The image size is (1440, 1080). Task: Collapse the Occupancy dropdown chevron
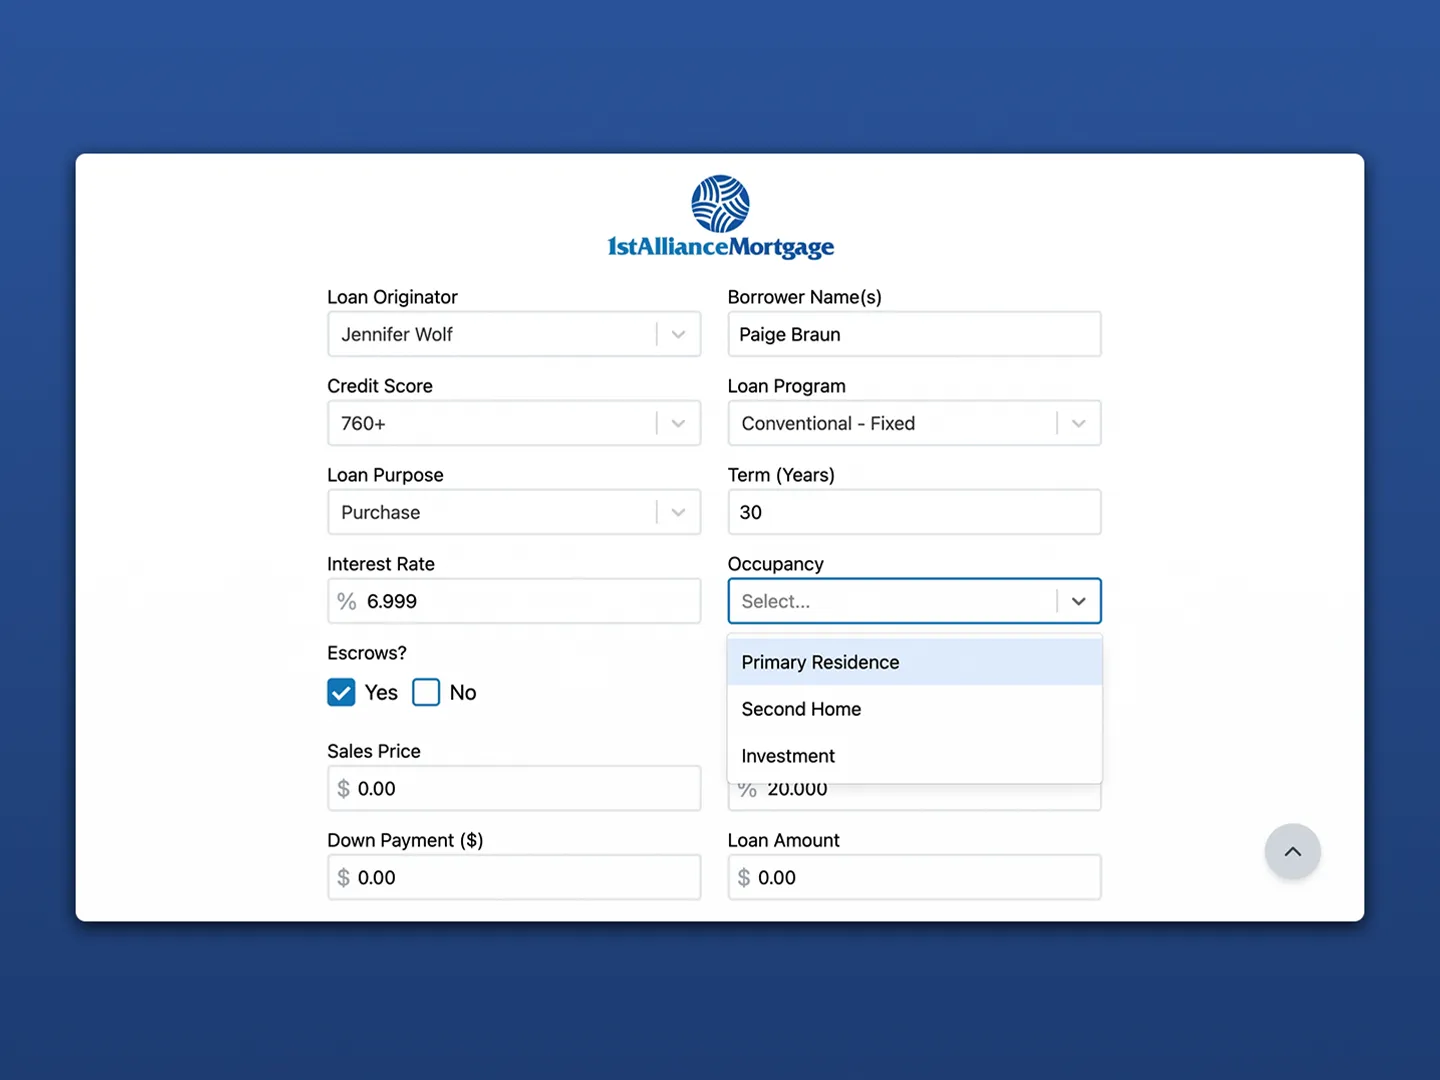coord(1078,602)
